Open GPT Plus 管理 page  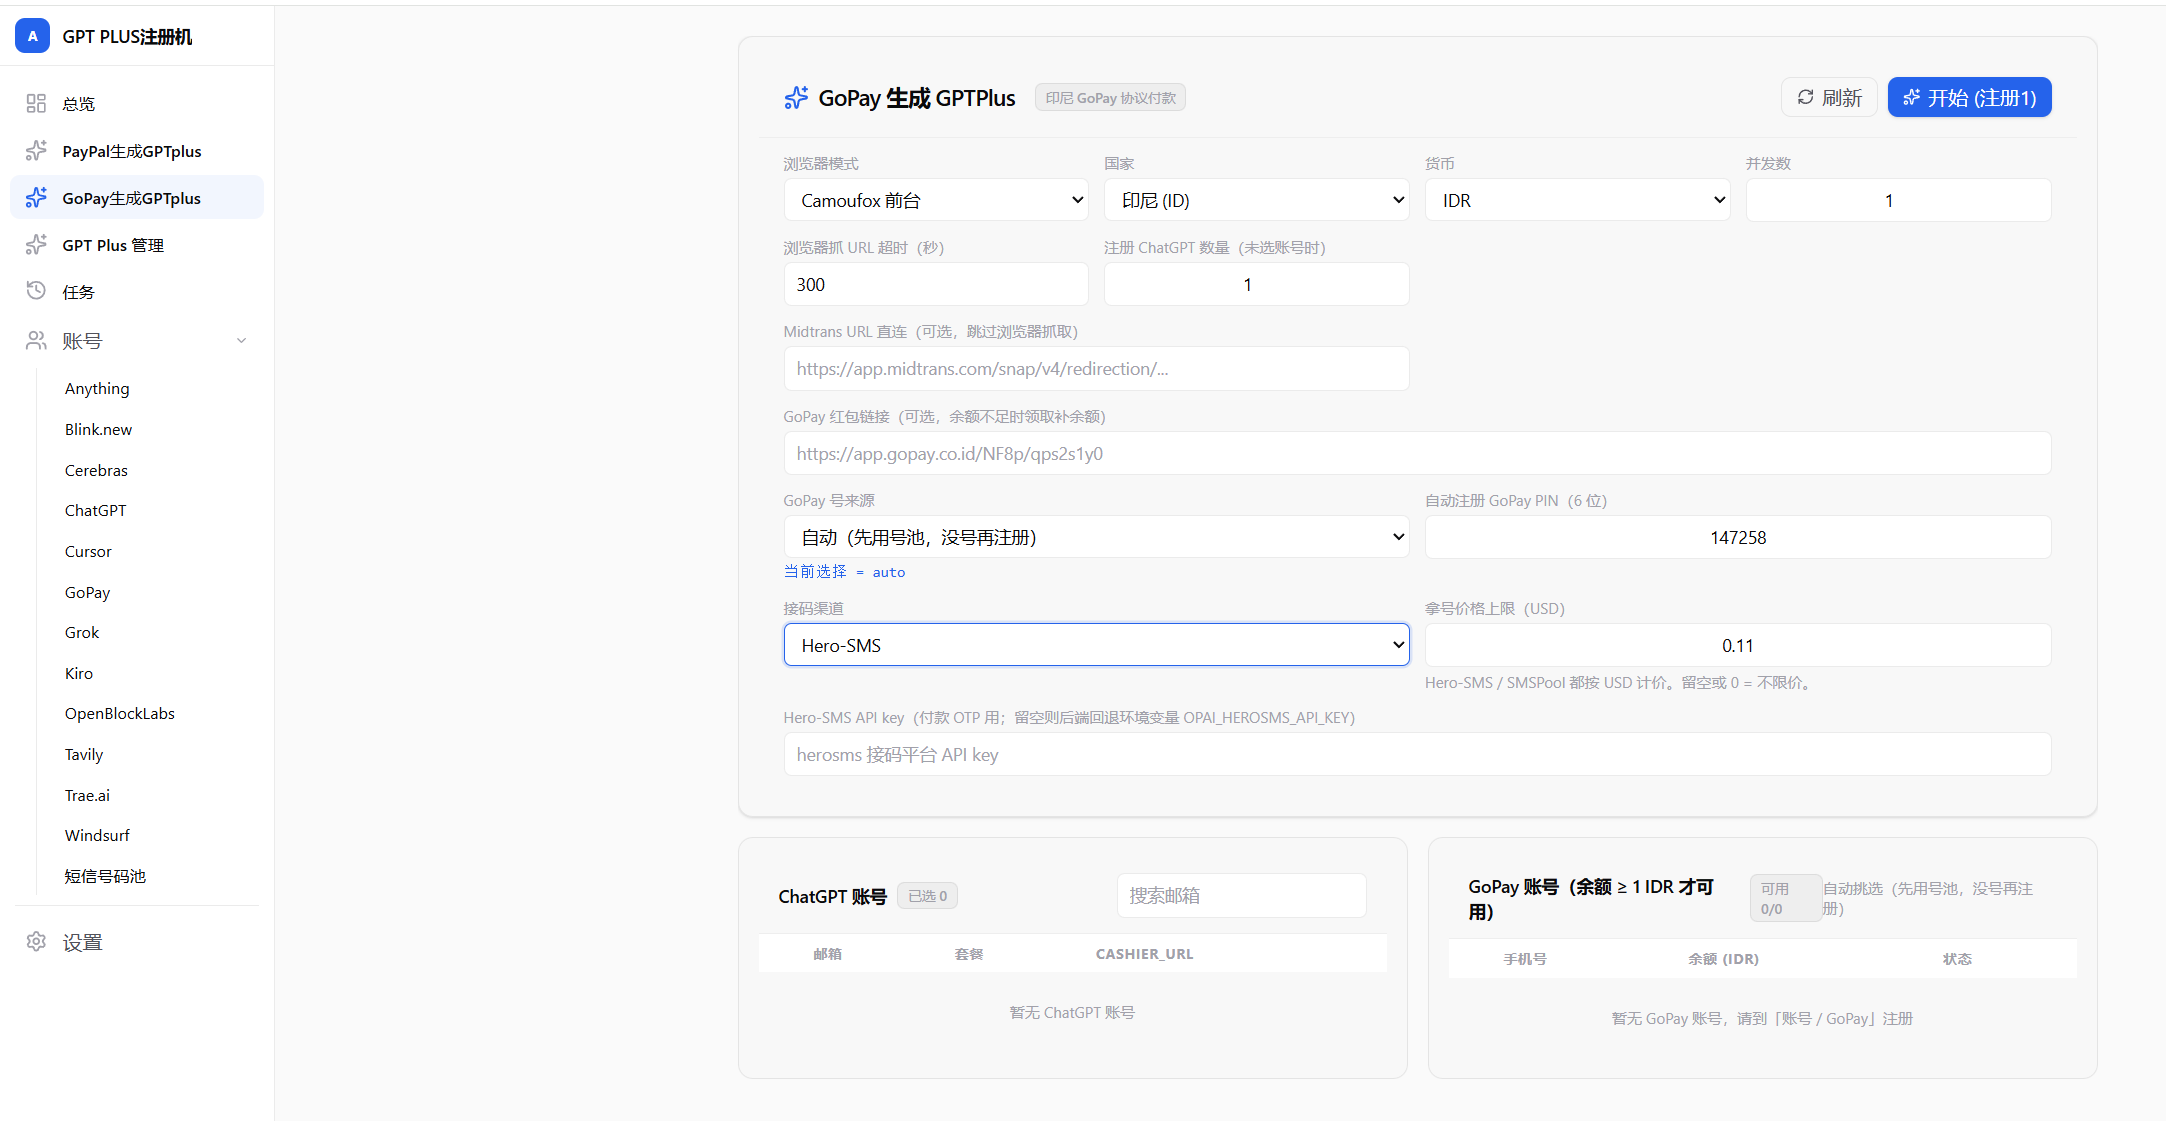(137, 245)
